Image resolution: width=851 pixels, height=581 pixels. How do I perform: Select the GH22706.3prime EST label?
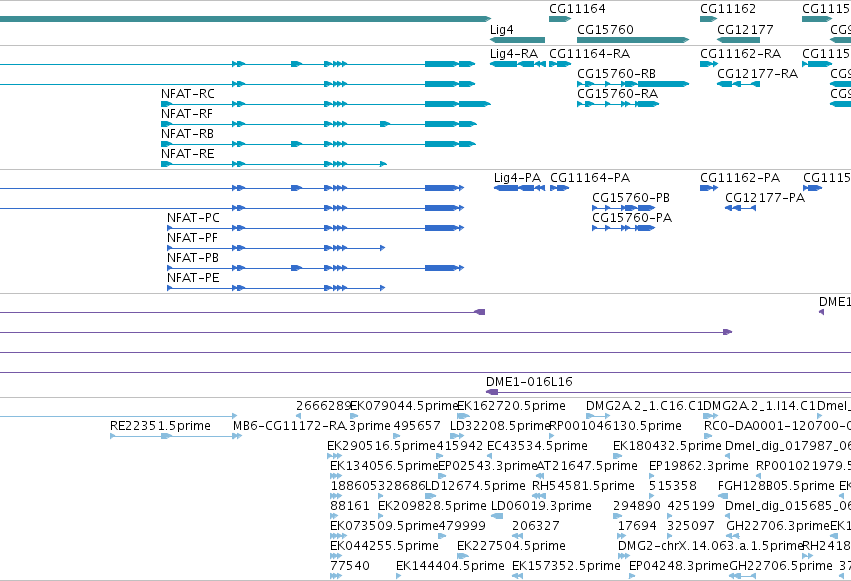click(778, 526)
